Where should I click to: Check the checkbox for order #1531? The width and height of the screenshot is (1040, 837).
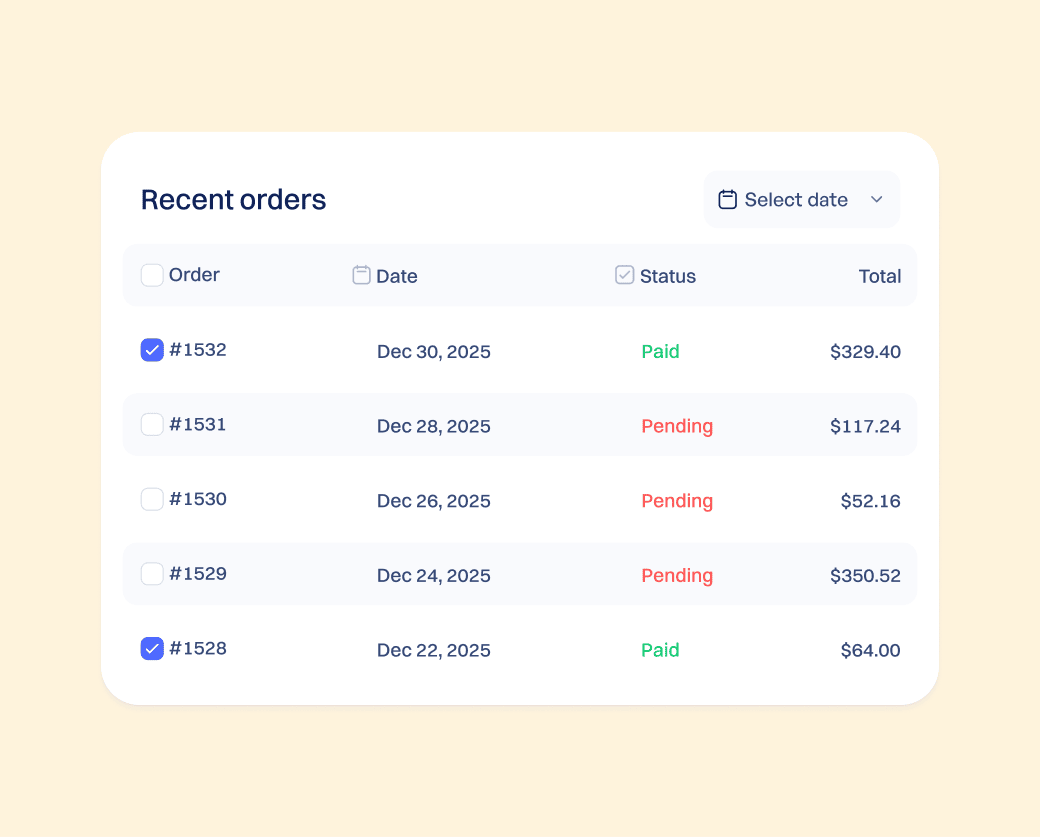[x=152, y=424]
